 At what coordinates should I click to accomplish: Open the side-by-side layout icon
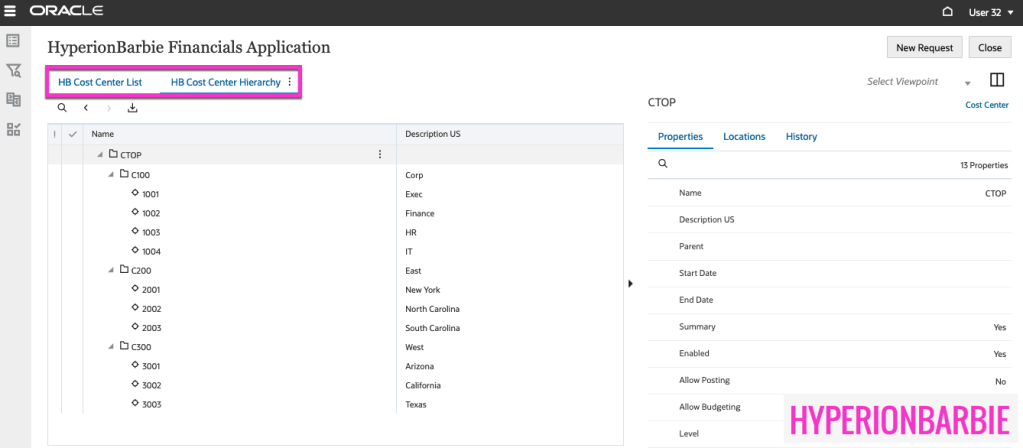pos(996,81)
